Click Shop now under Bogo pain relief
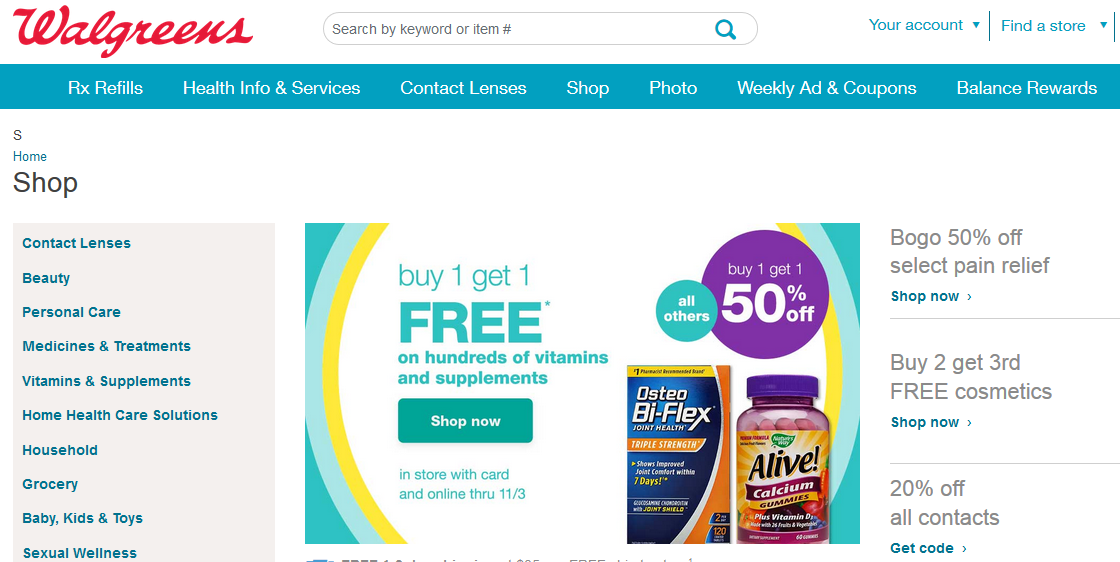The height and width of the screenshot is (562, 1120). tap(931, 296)
